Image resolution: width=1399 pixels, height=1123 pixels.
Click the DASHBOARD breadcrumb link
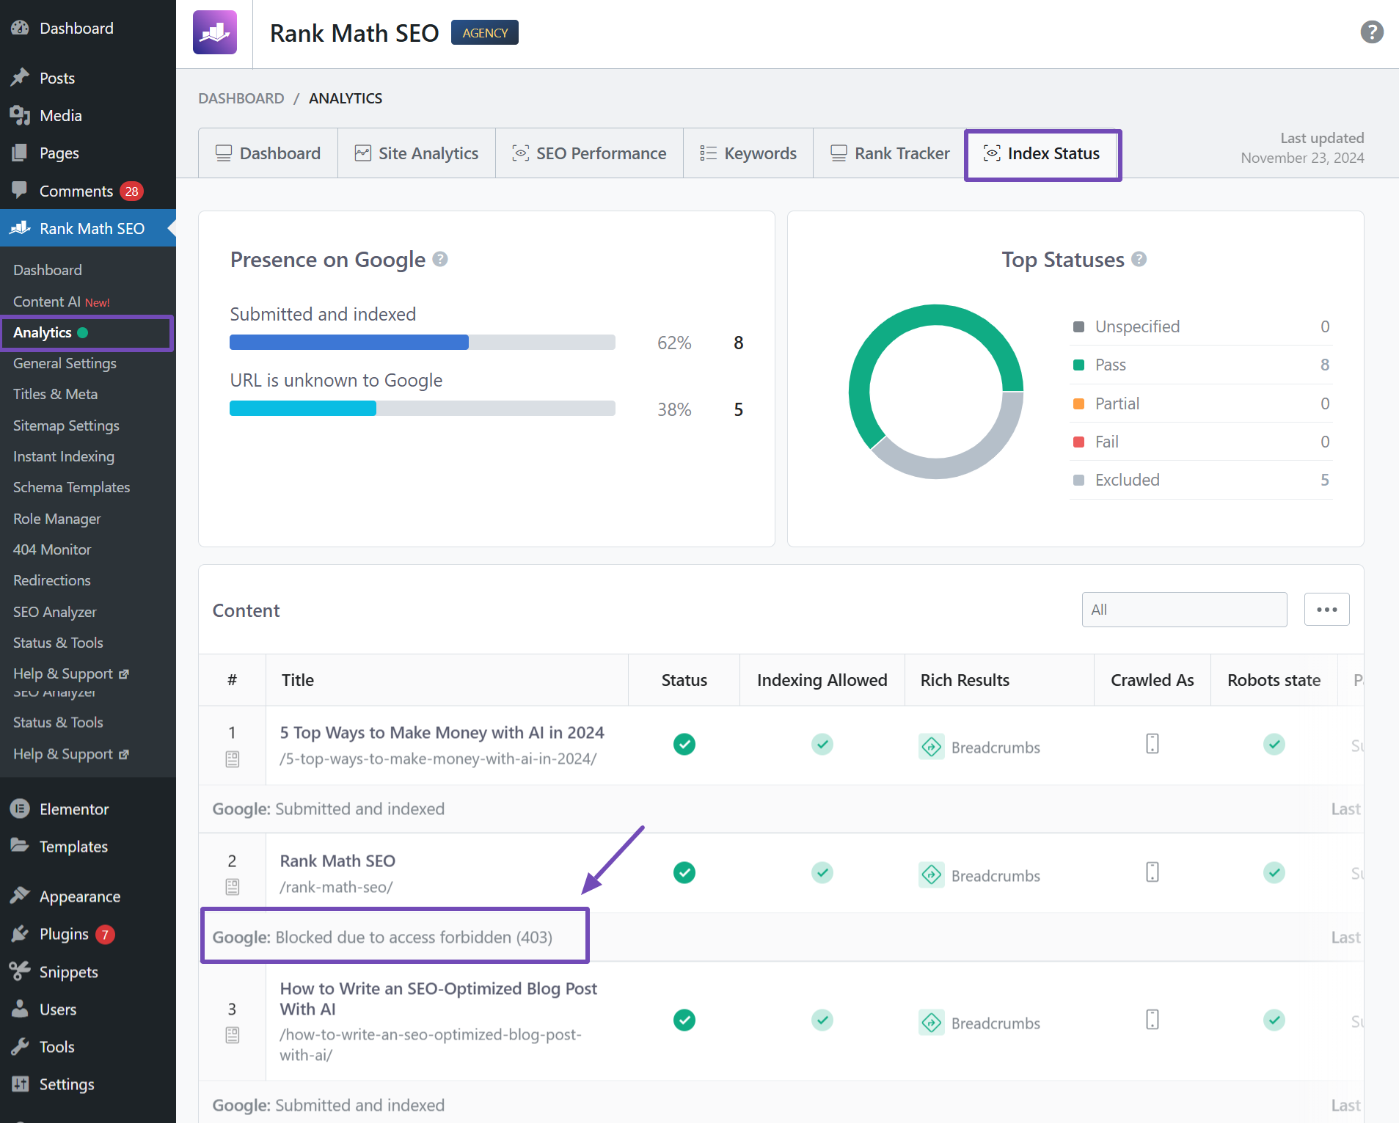pos(241,98)
